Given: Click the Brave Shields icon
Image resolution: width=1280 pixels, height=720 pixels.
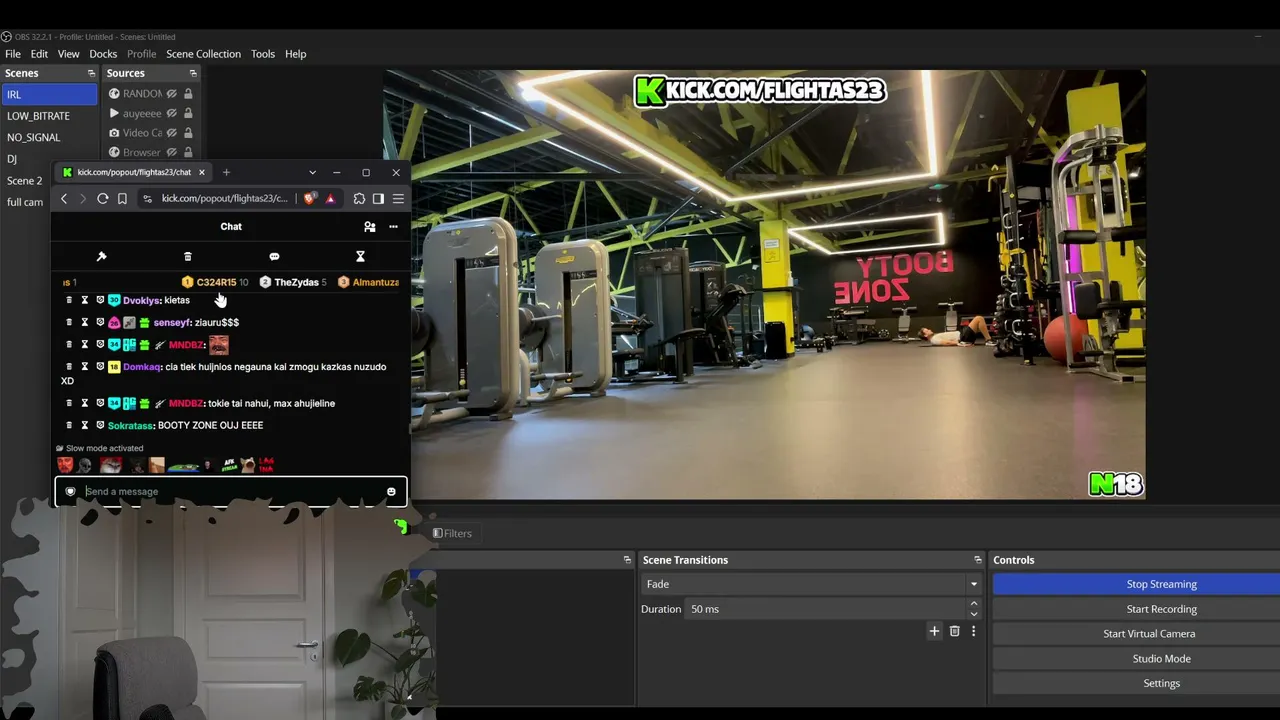Looking at the screenshot, I should [x=310, y=199].
